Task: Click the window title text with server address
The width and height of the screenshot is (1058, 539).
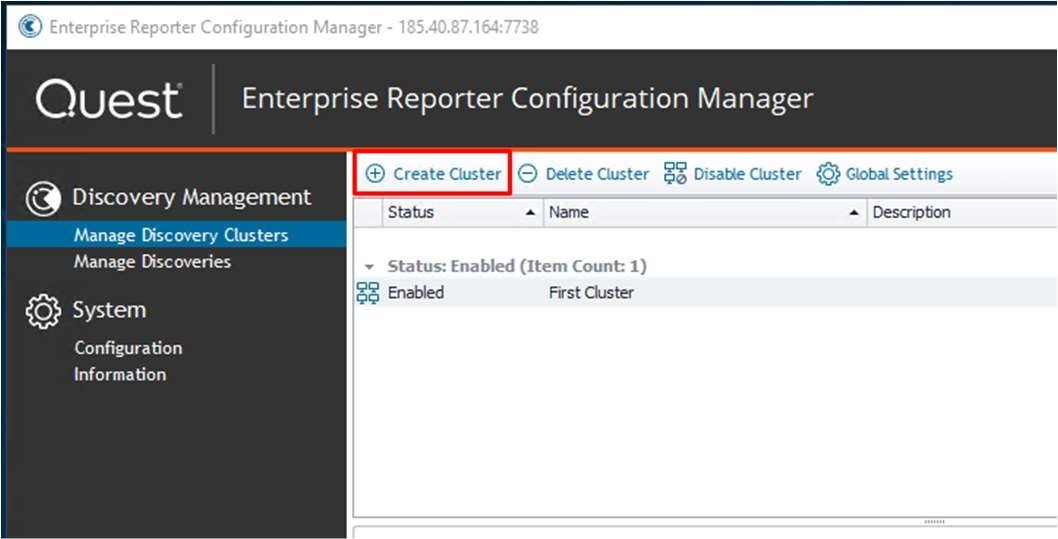Action: click(294, 27)
